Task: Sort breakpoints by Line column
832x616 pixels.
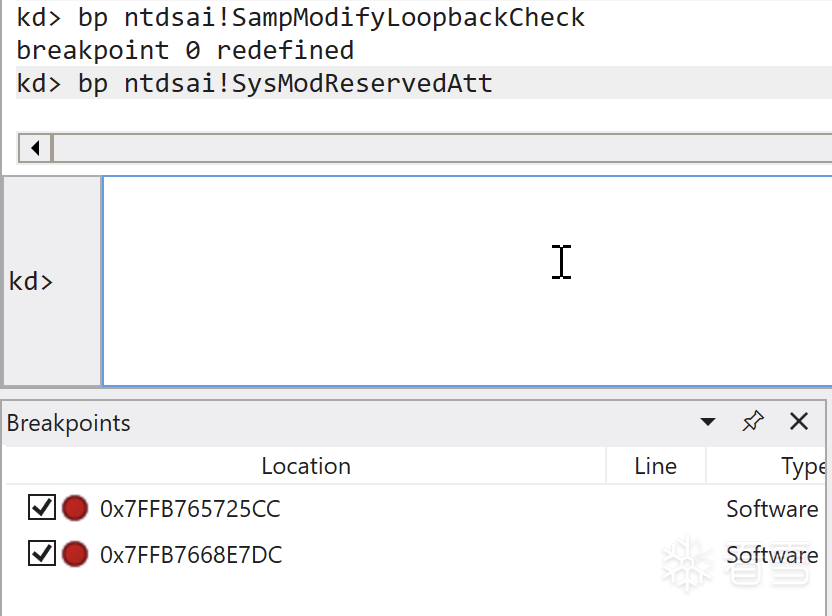Action: pyautogui.click(x=655, y=466)
